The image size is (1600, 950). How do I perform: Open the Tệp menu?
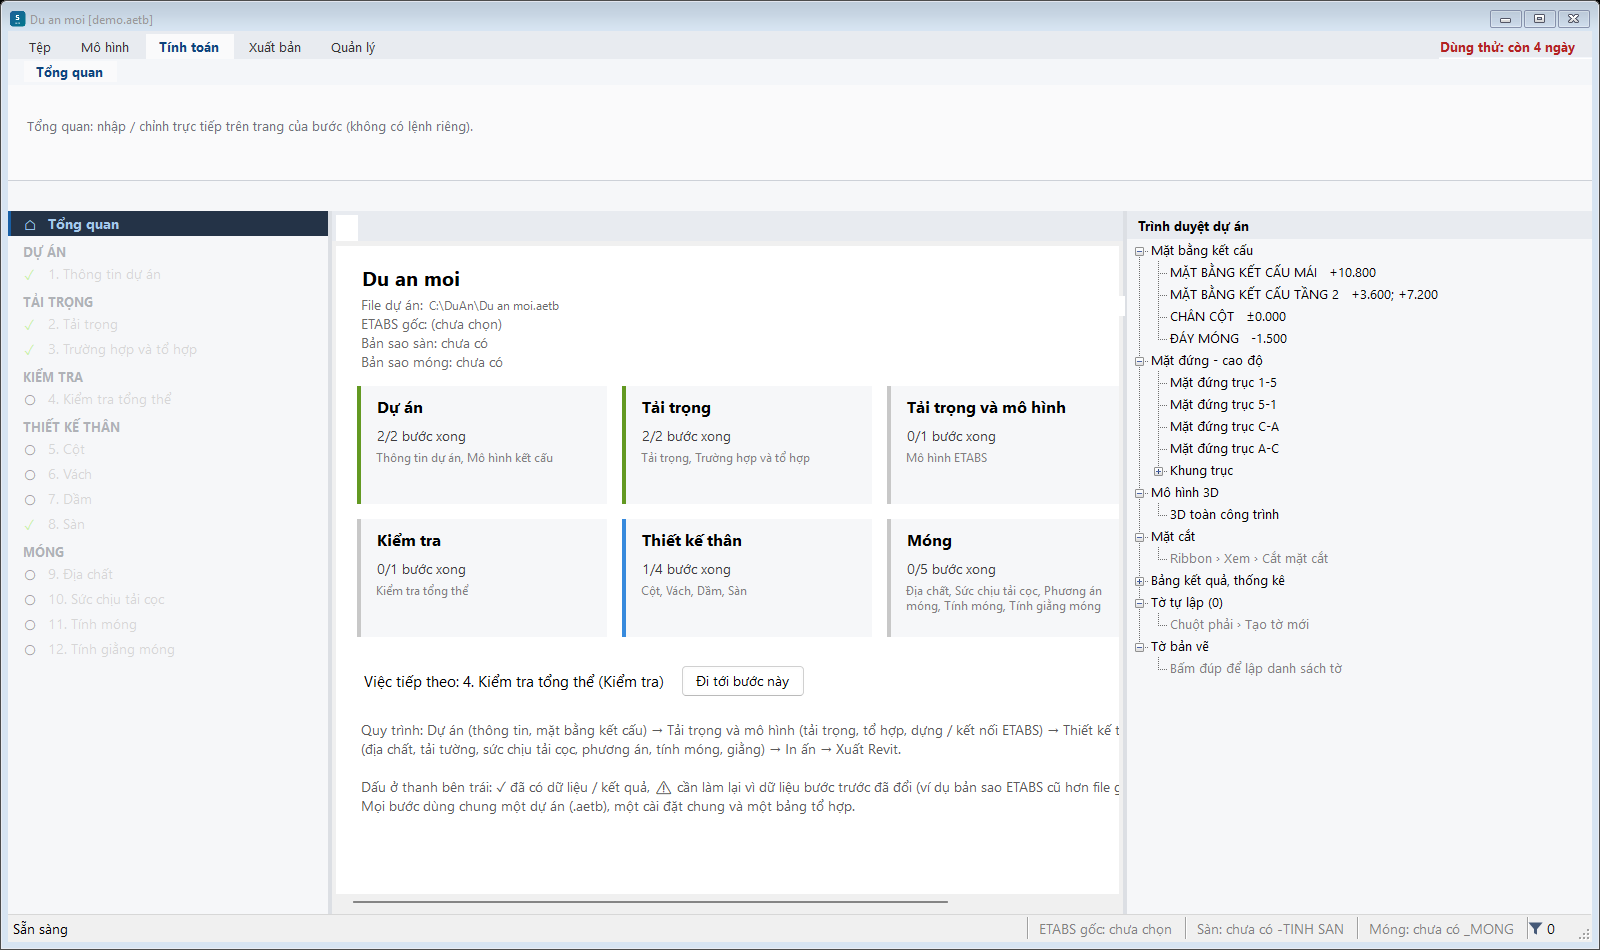point(40,47)
